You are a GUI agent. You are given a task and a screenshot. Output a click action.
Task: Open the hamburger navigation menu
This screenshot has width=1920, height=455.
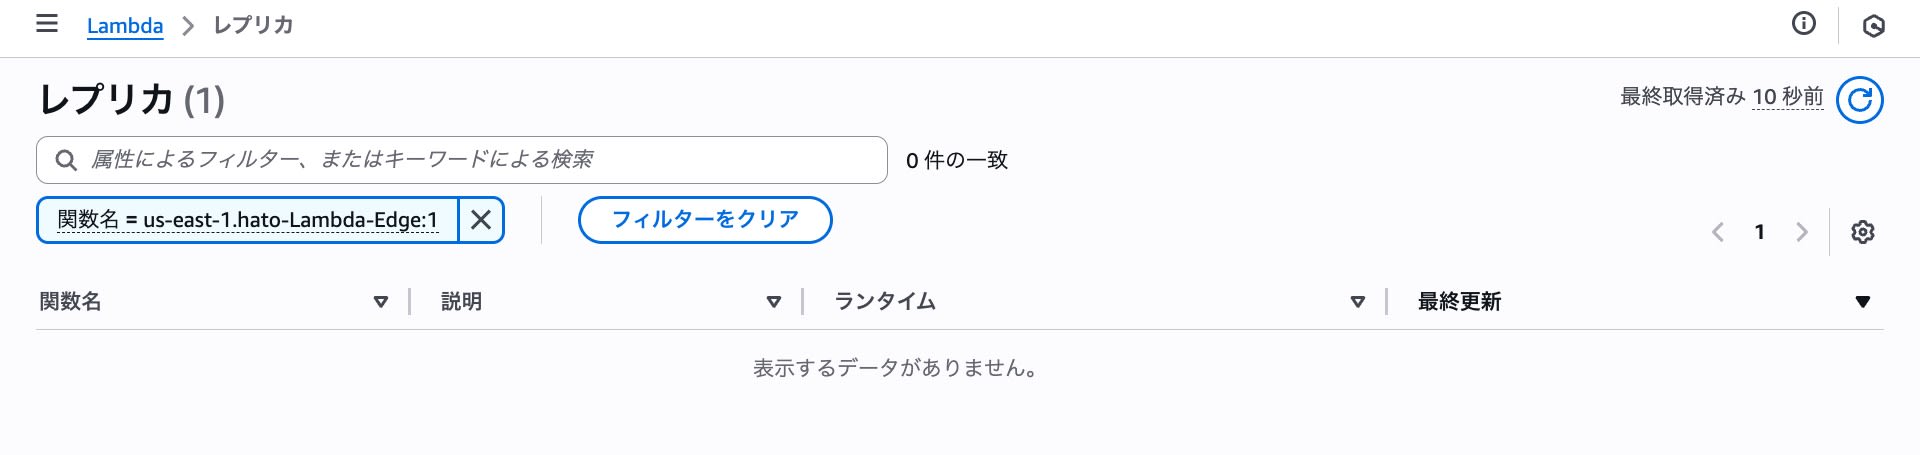47,24
